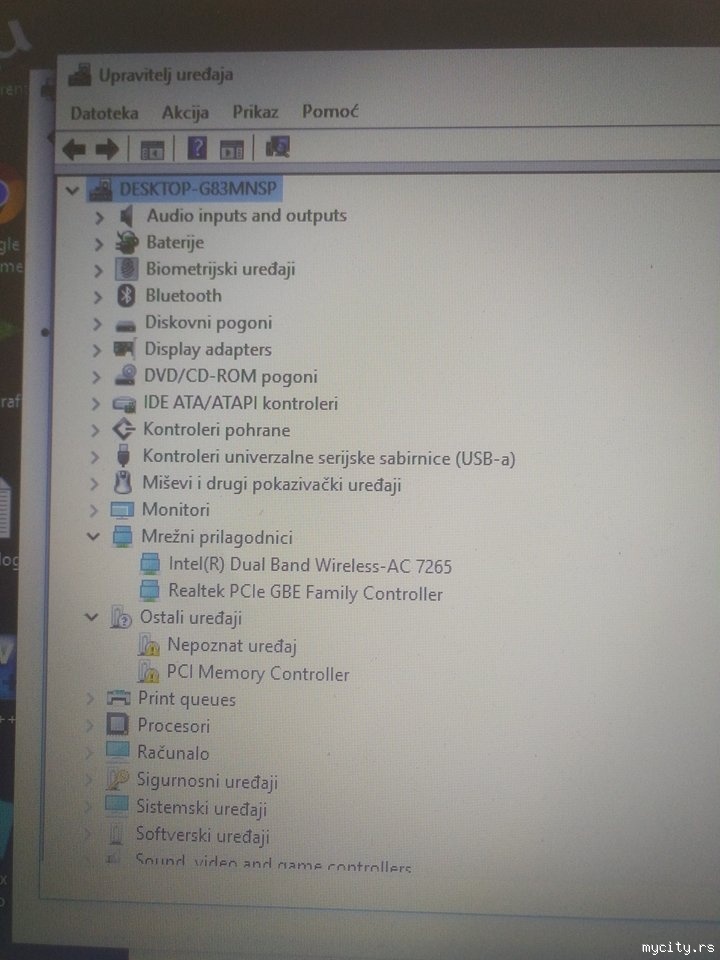The height and width of the screenshot is (960, 720).
Task: Open the Pomoć menu
Action: point(330,111)
